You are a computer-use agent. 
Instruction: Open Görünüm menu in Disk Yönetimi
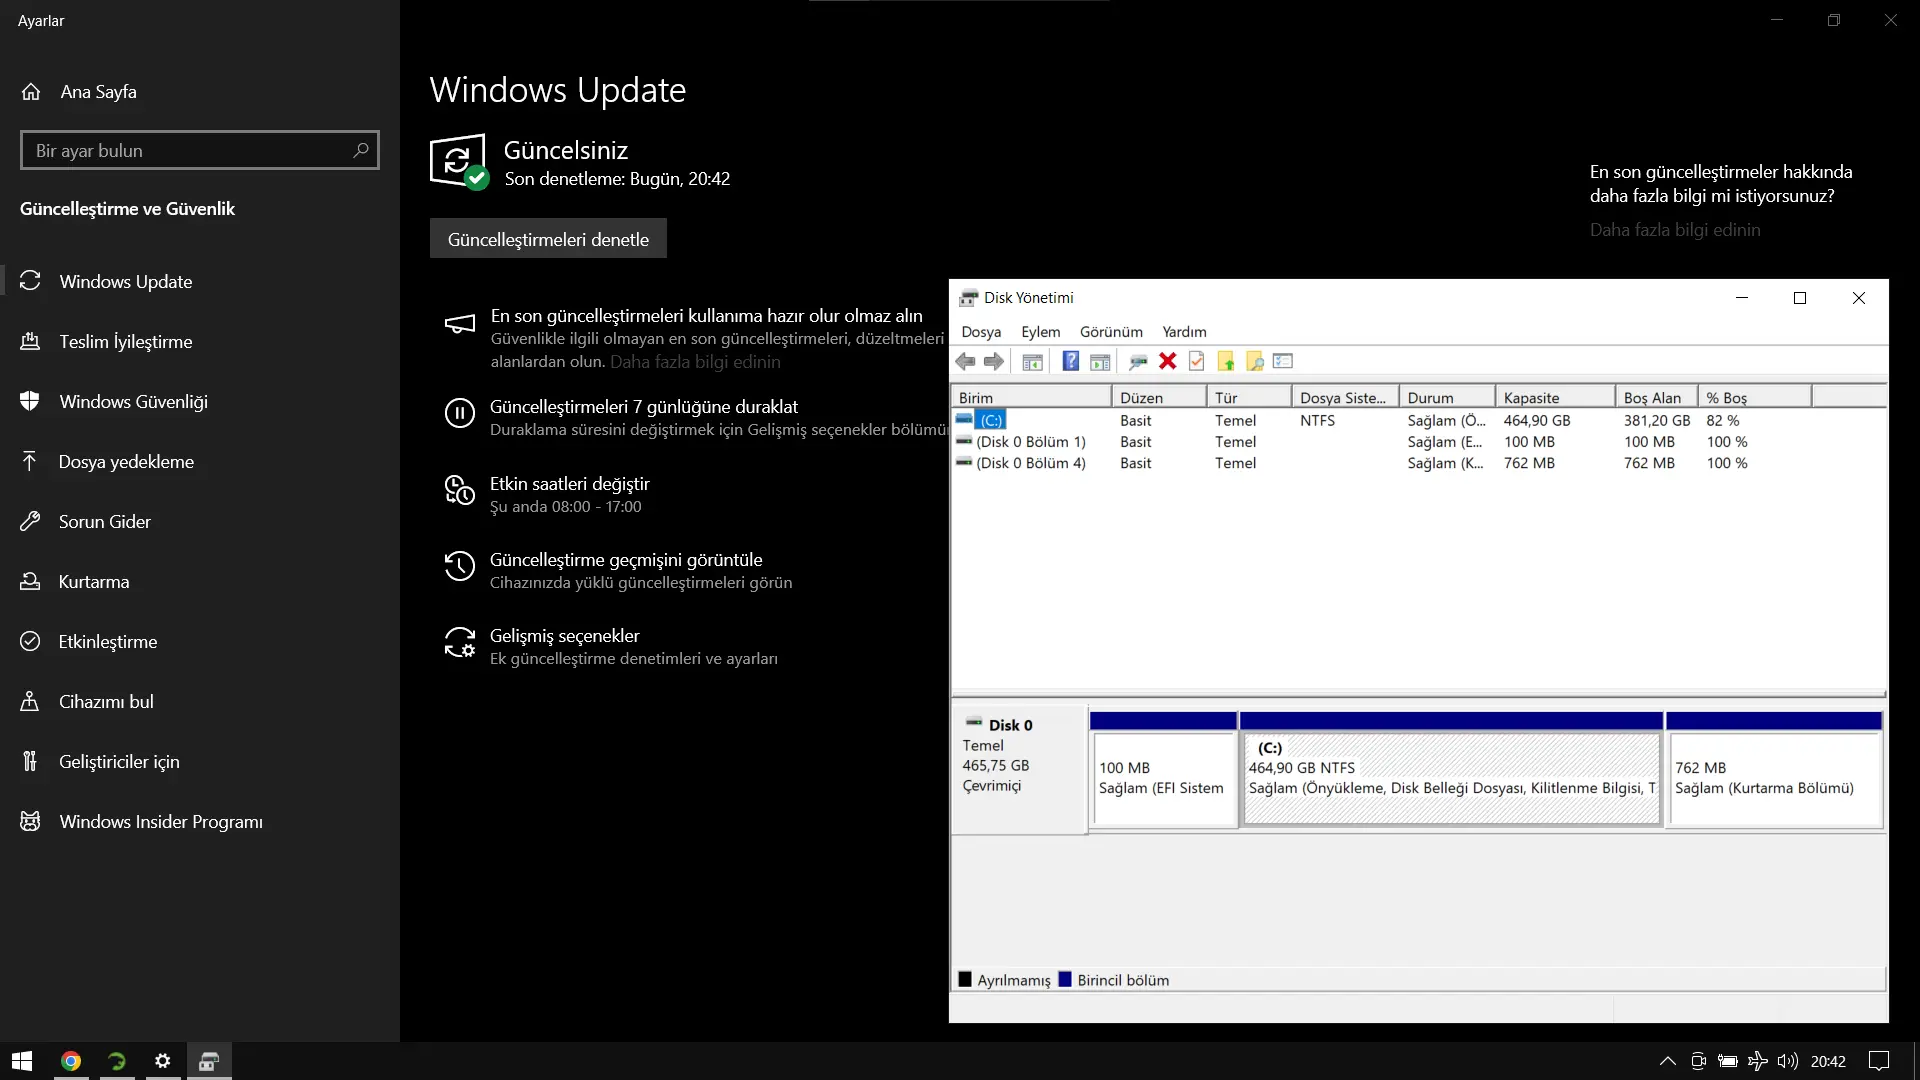1111,332
